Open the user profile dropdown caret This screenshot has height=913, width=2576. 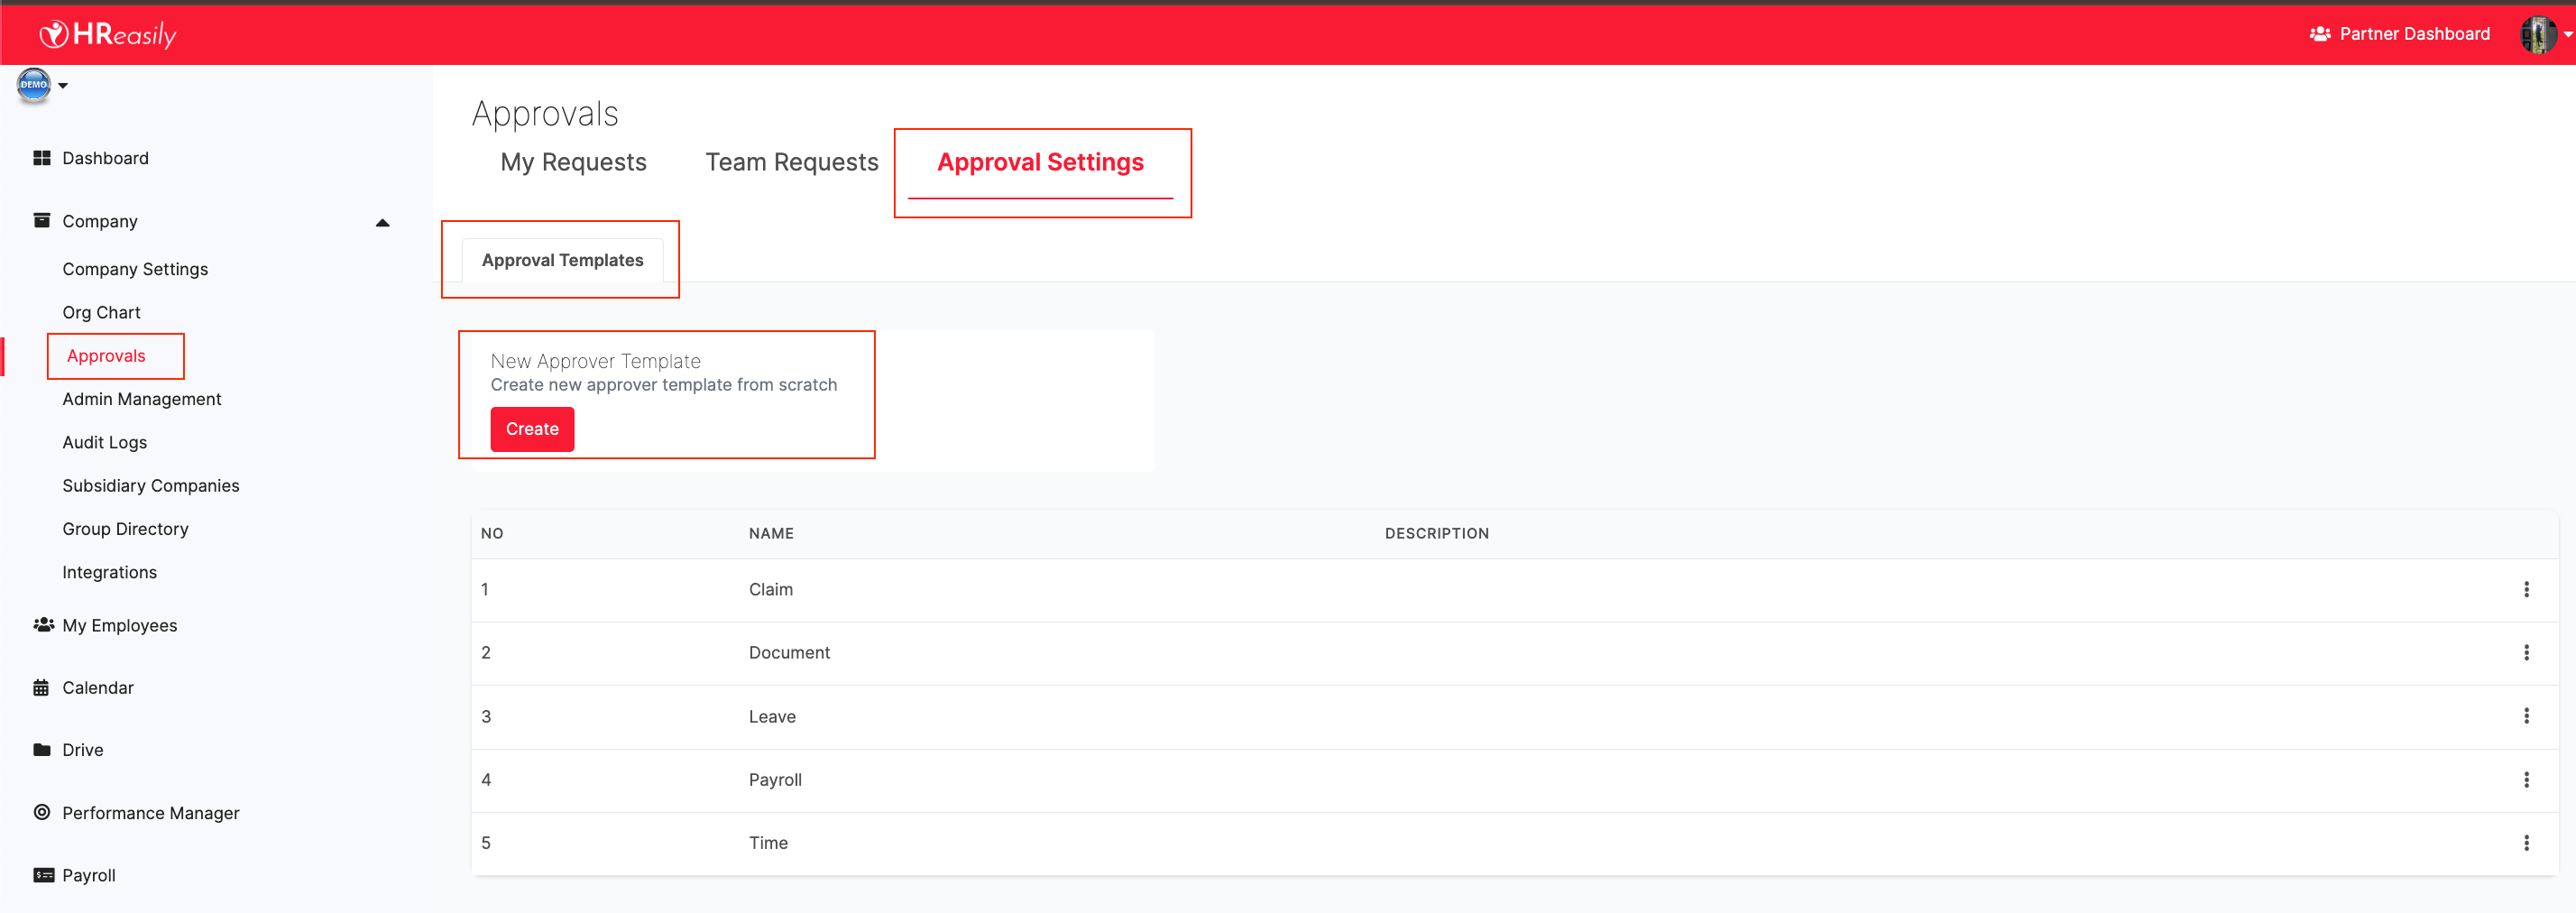tap(2567, 35)
